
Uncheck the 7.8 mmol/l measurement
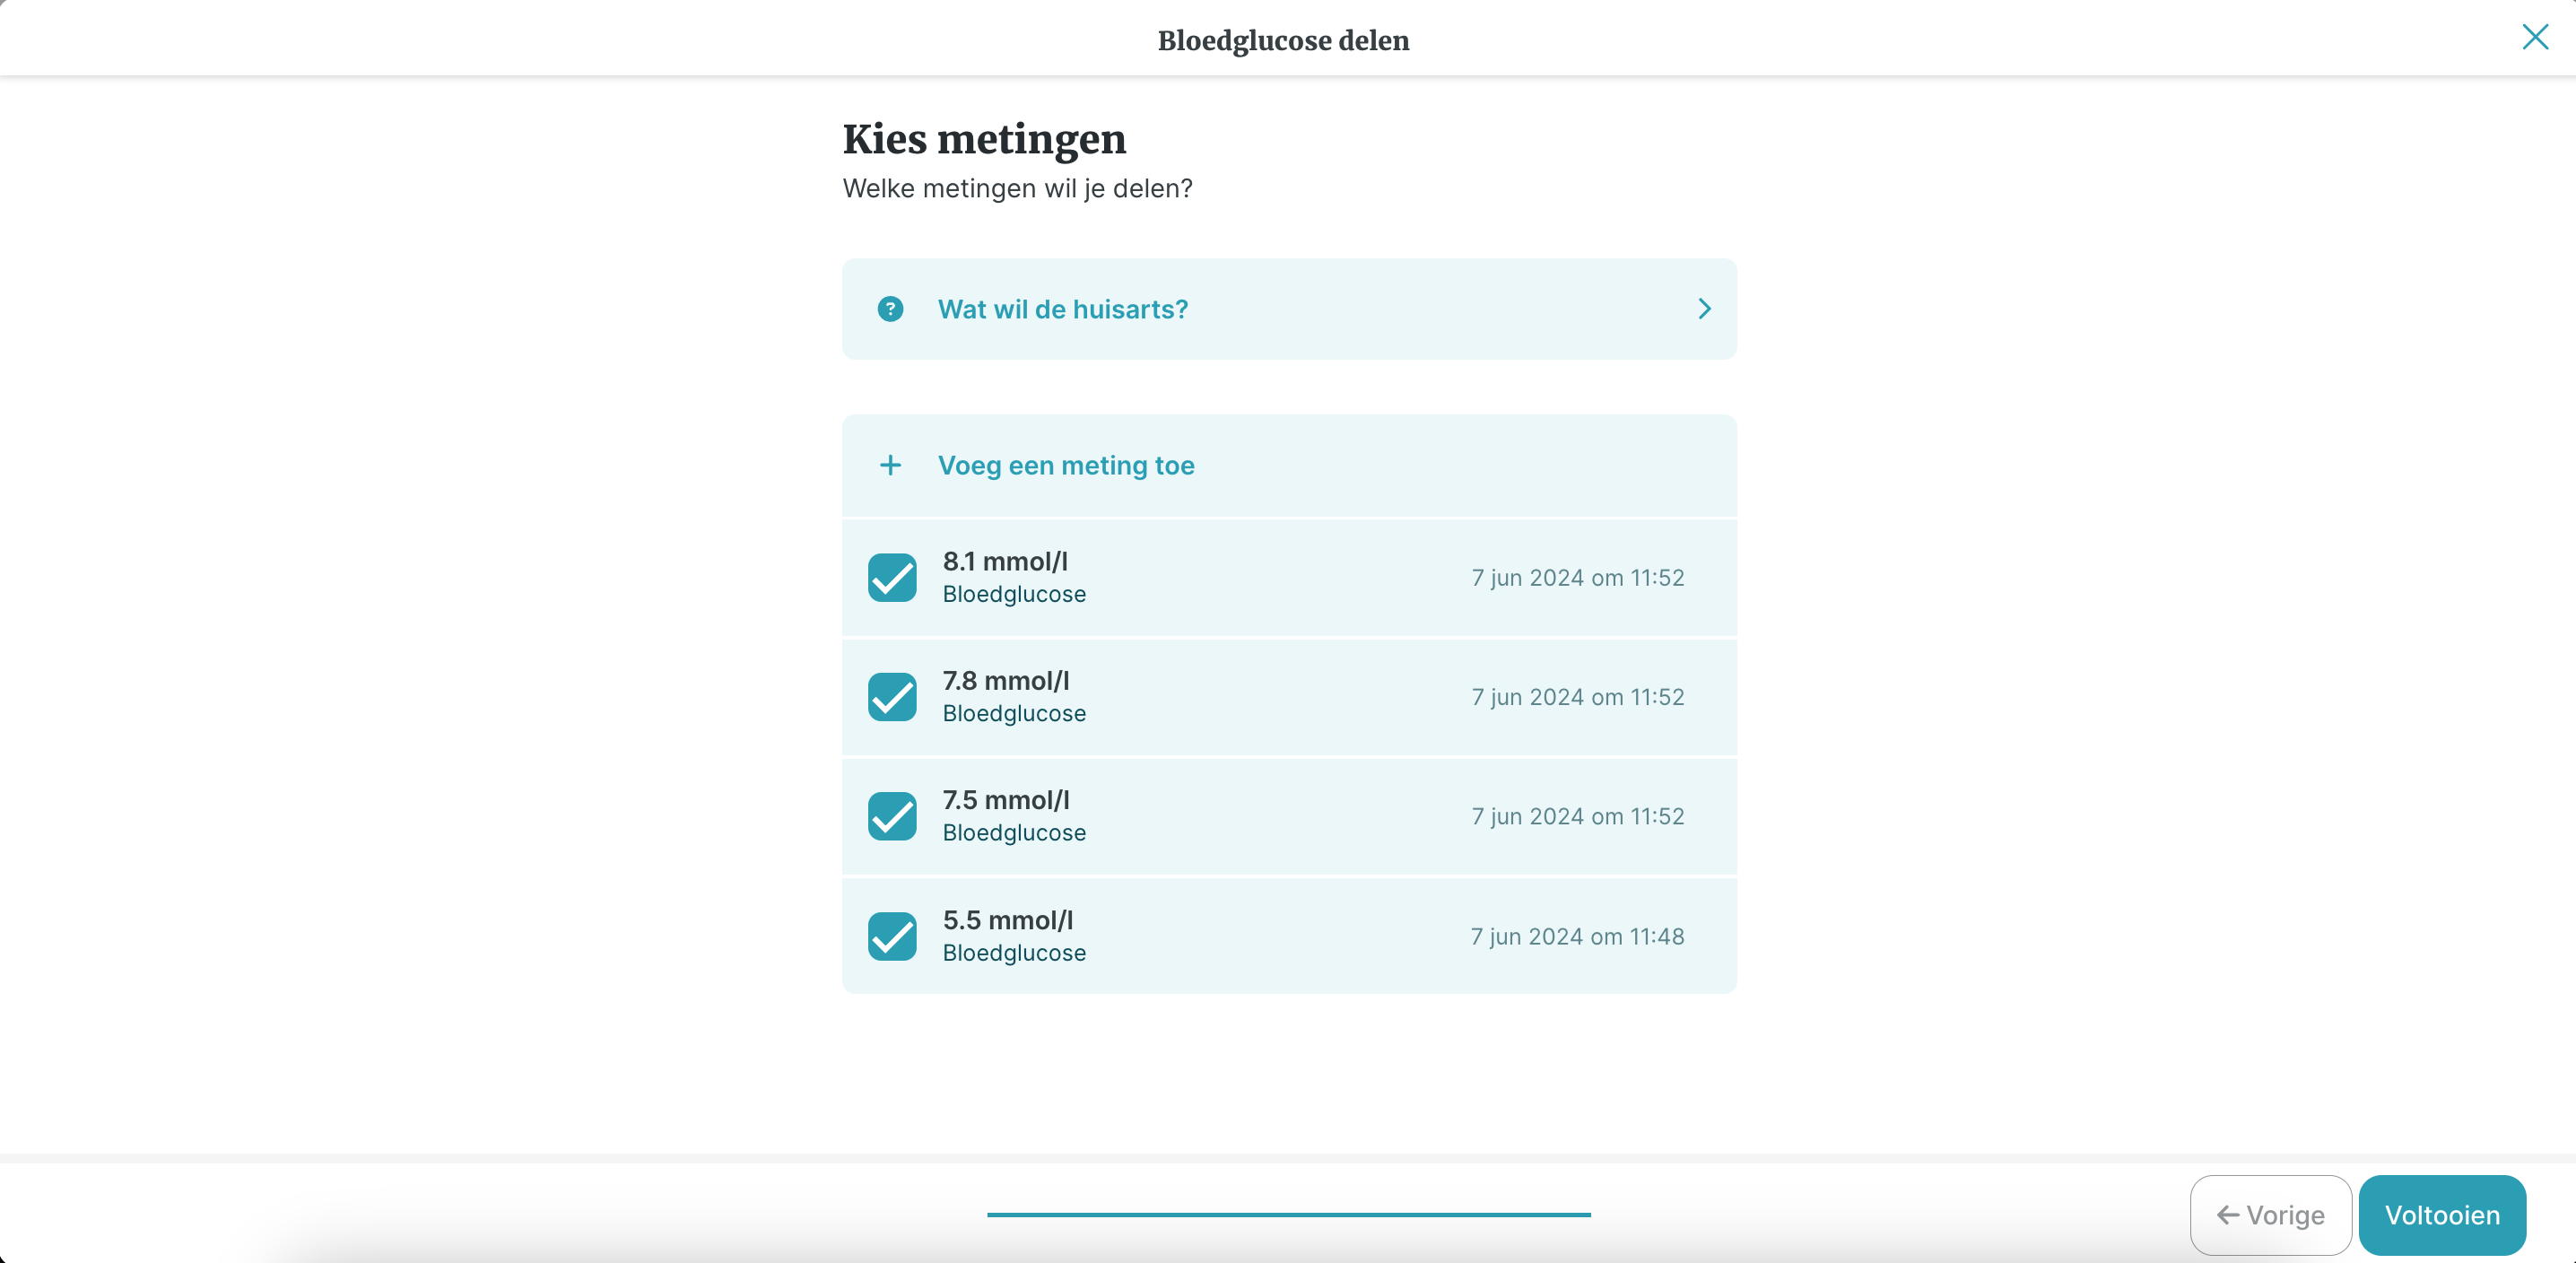tap(892, 697)
